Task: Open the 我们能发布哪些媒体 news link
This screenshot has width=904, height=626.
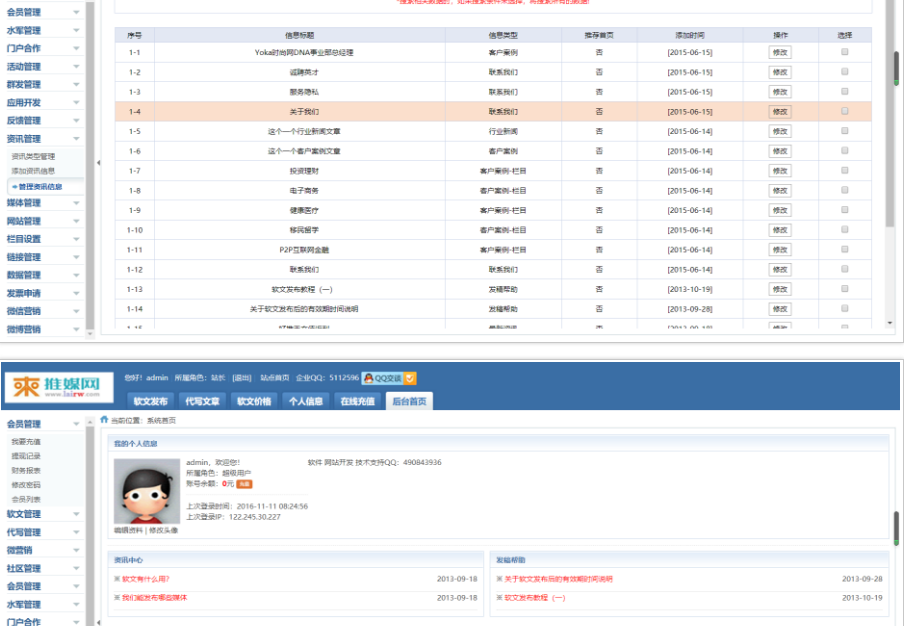Action: 154,598
